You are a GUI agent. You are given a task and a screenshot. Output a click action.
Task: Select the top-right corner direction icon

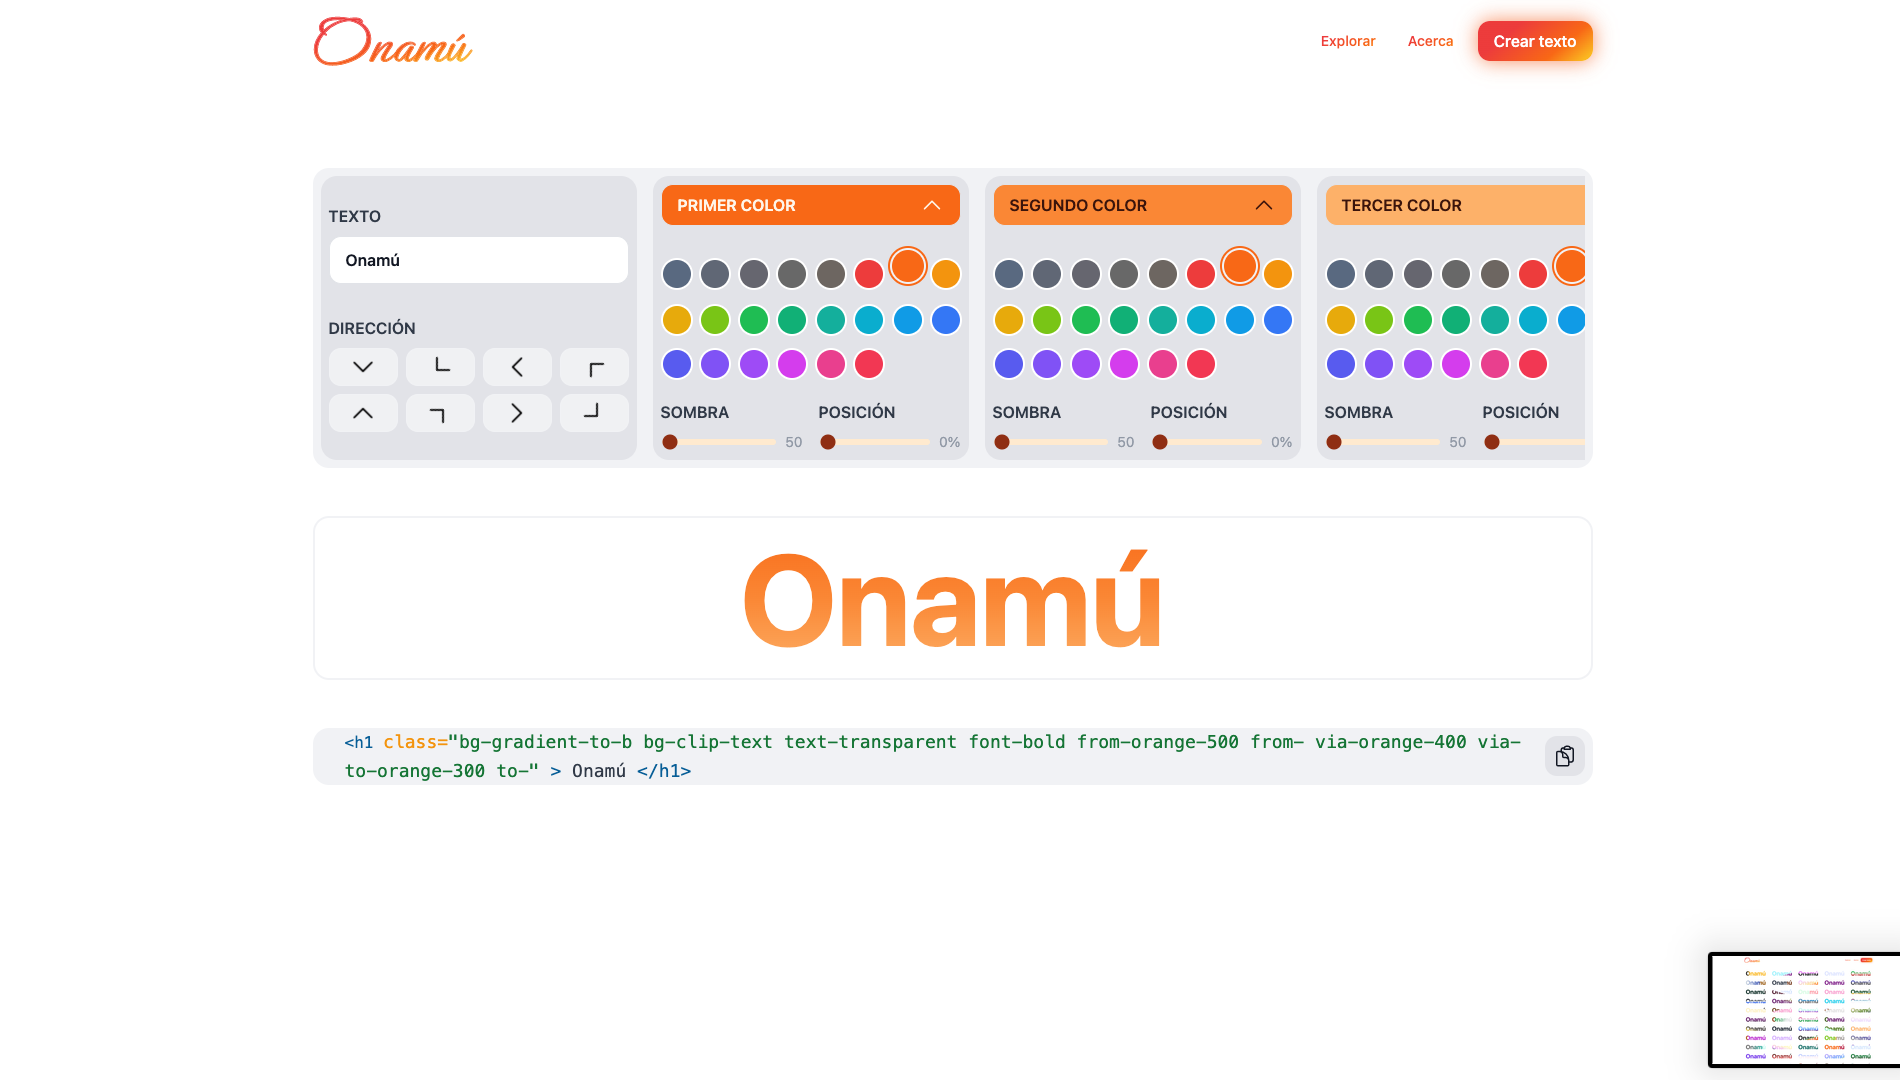coord(440,412)
